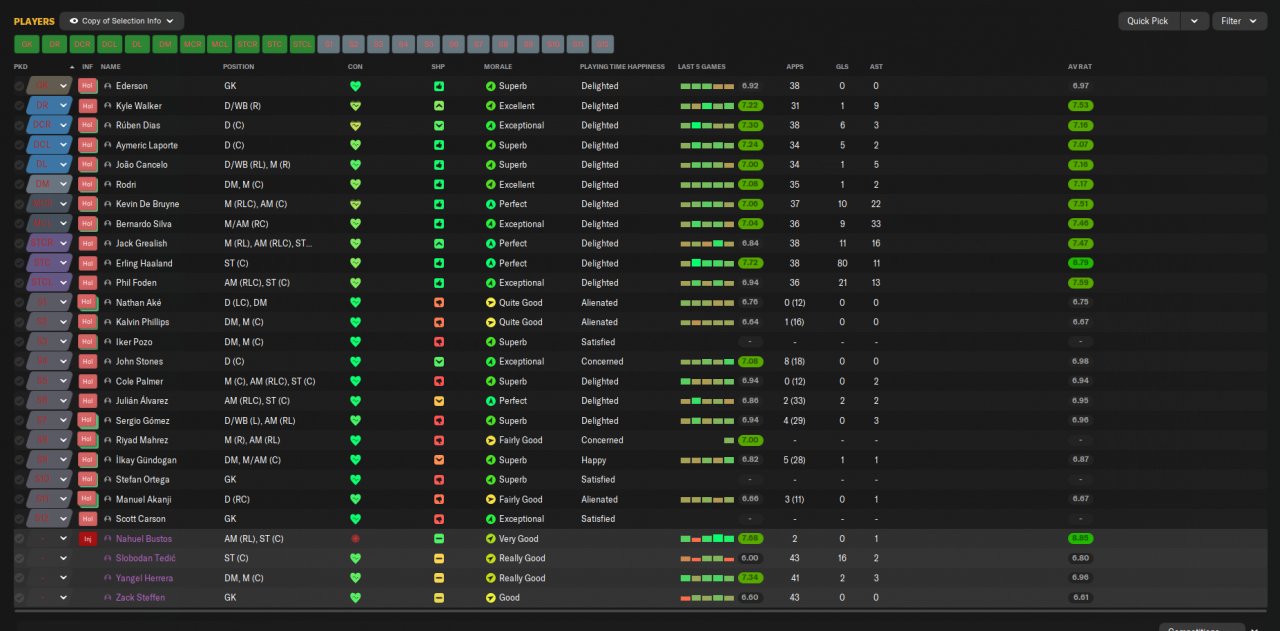Open the position dropdown for Erling Haaland

64,263
